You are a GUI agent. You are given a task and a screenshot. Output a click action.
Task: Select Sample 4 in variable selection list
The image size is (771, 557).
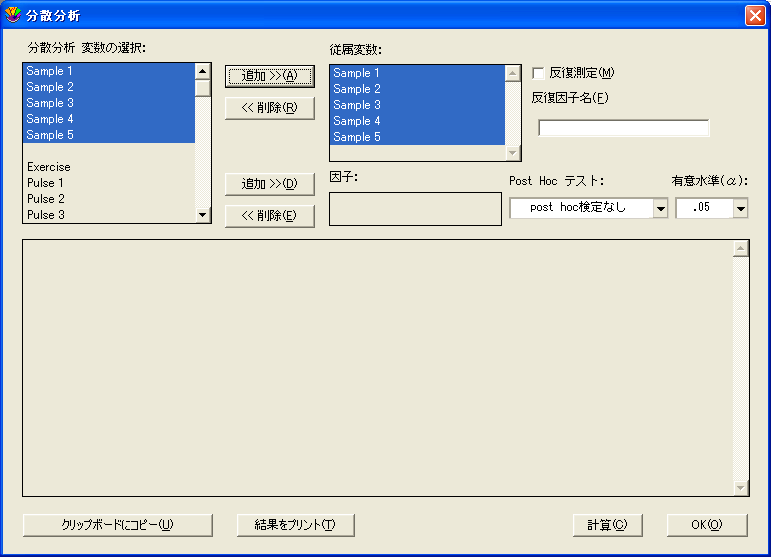pyautogui.click(x=109, y=119)
